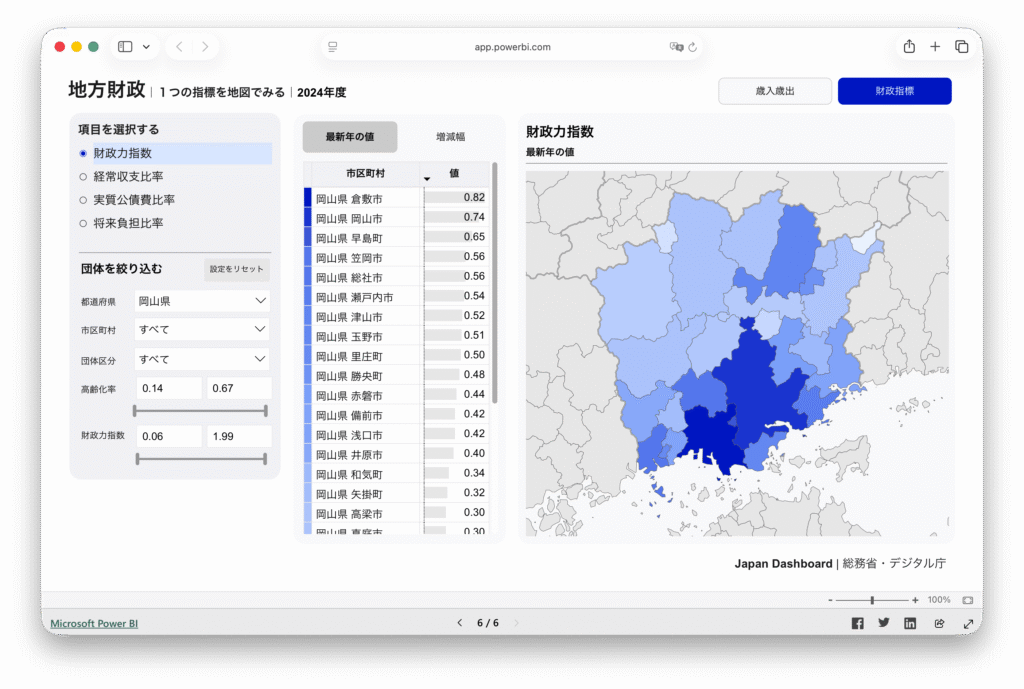This screenshot has height=689, width=1024.
Task: Click the fit to page icon
Action: click(x=968, y=600)
